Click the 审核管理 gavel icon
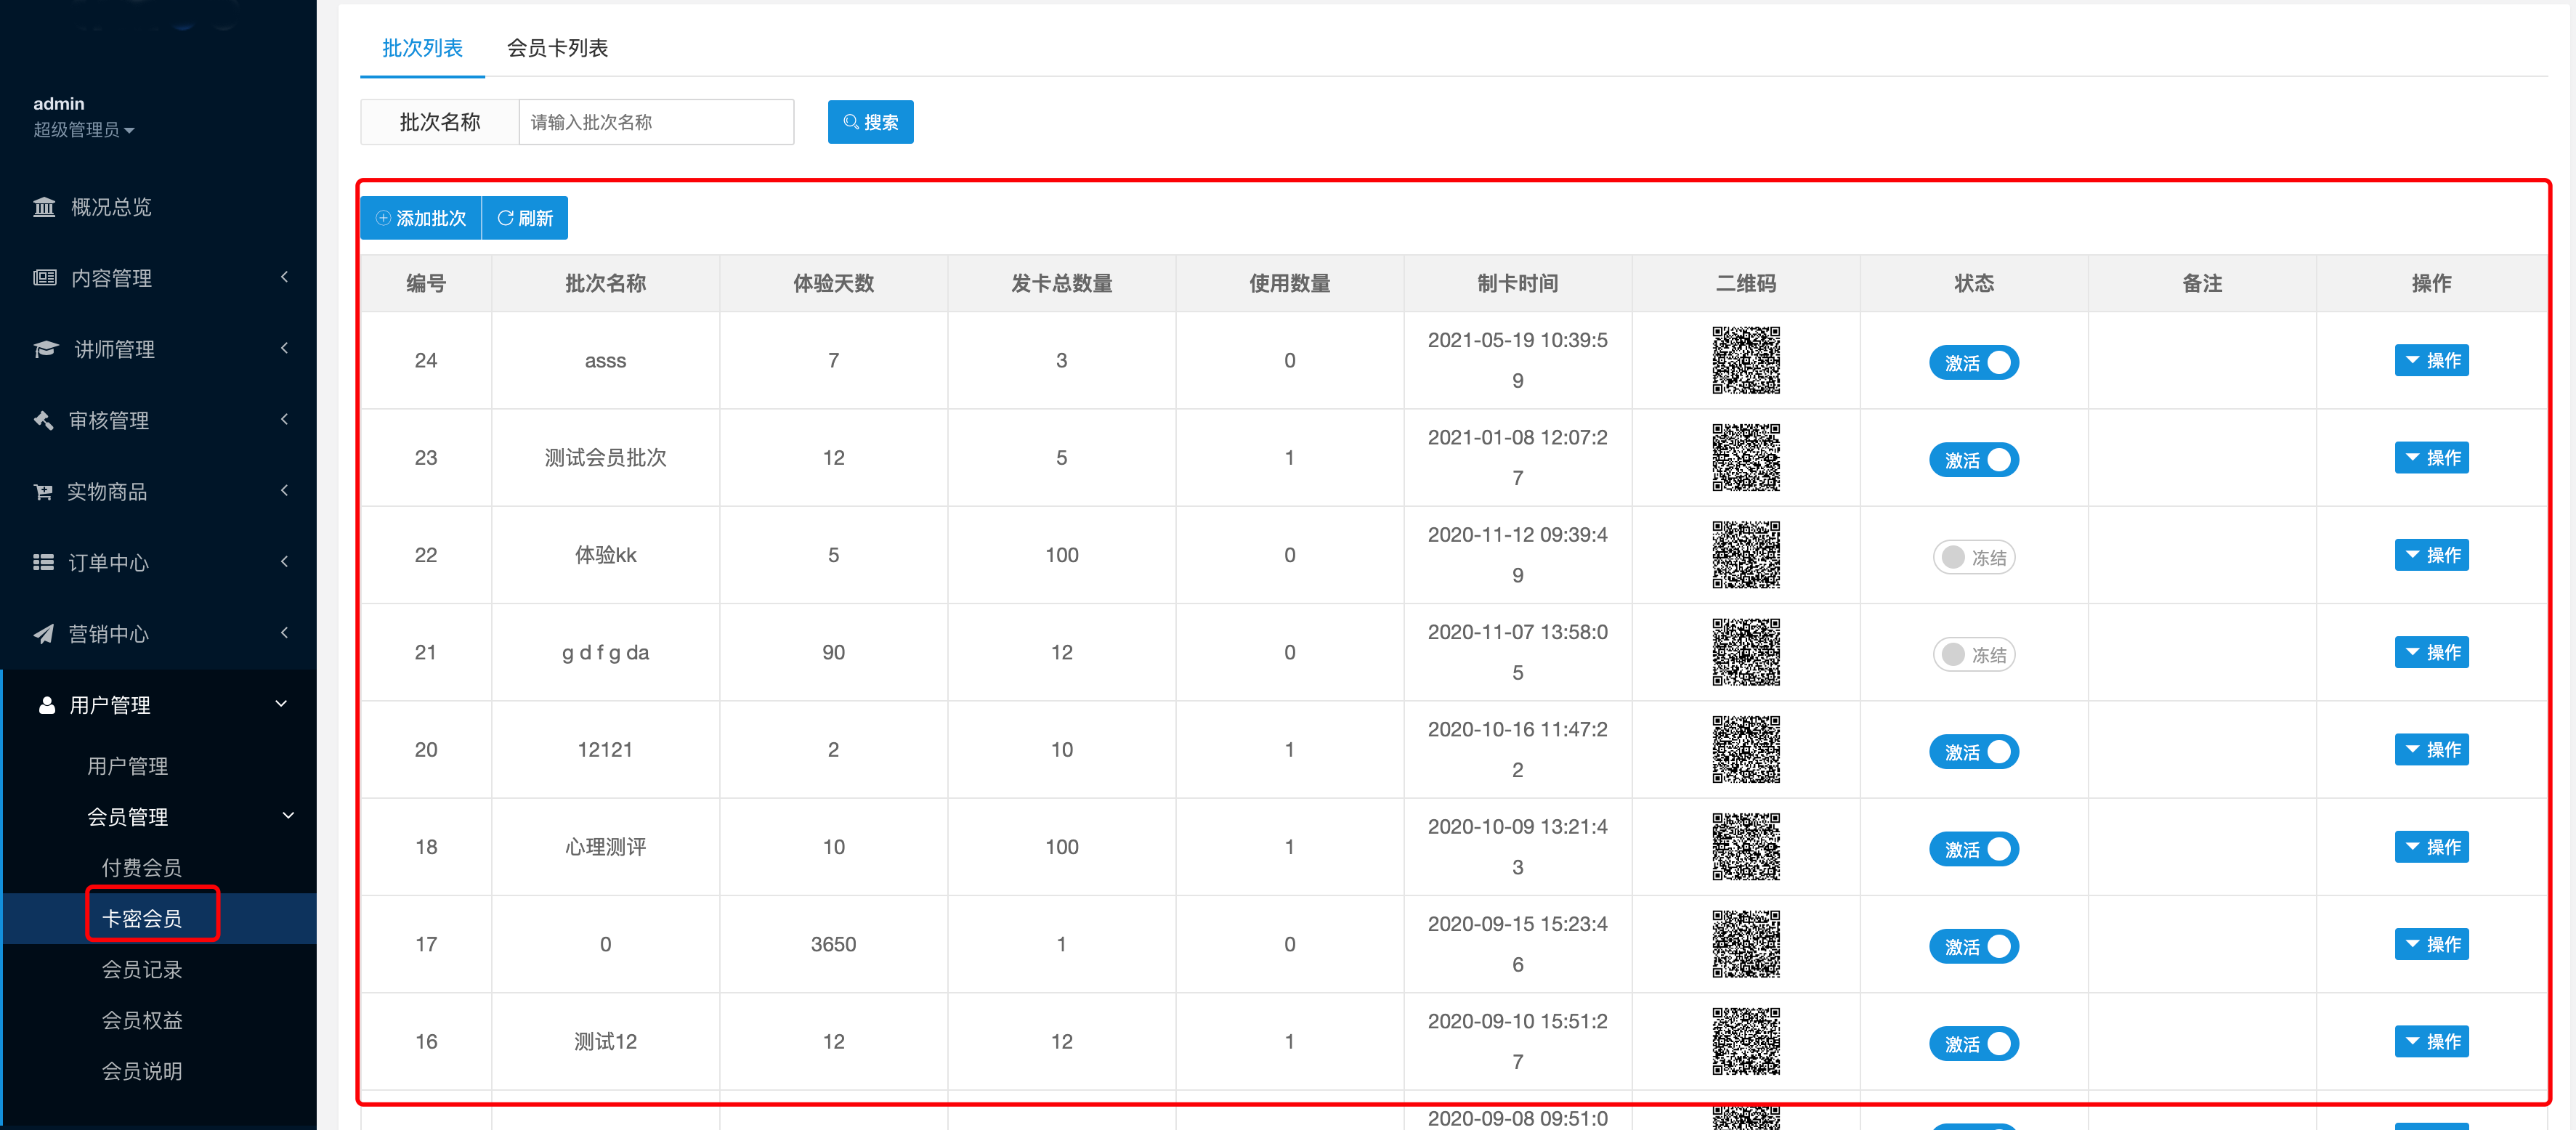 (x=44, y=420)
